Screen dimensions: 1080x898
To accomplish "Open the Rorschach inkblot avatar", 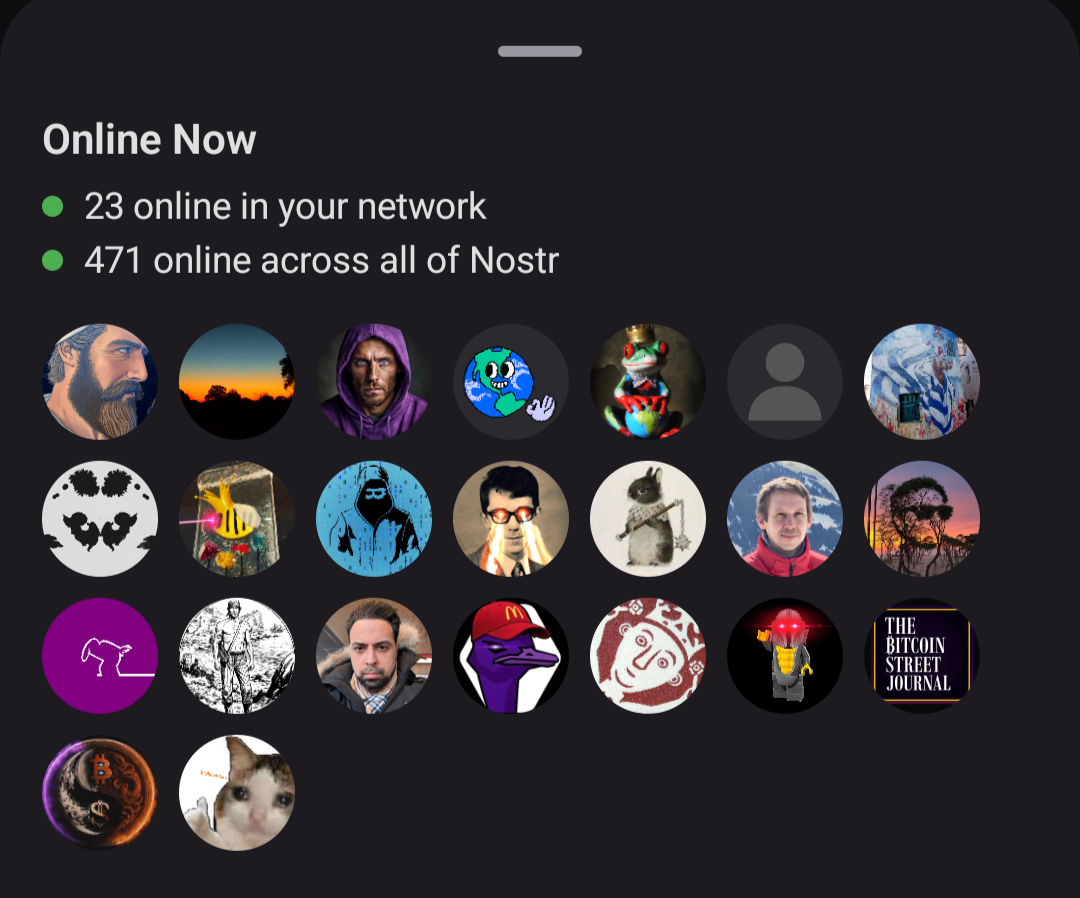I will pos(100,519).
